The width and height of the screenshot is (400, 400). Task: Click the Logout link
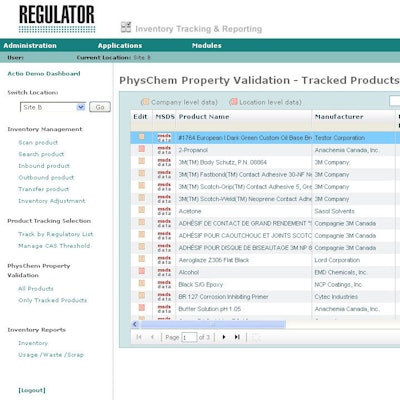(x=32, y=390)
